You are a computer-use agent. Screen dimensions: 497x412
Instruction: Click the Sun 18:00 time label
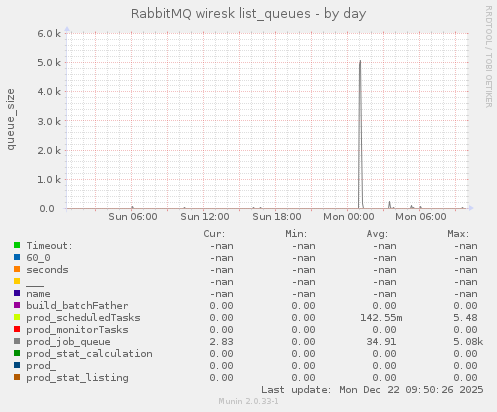277,217
